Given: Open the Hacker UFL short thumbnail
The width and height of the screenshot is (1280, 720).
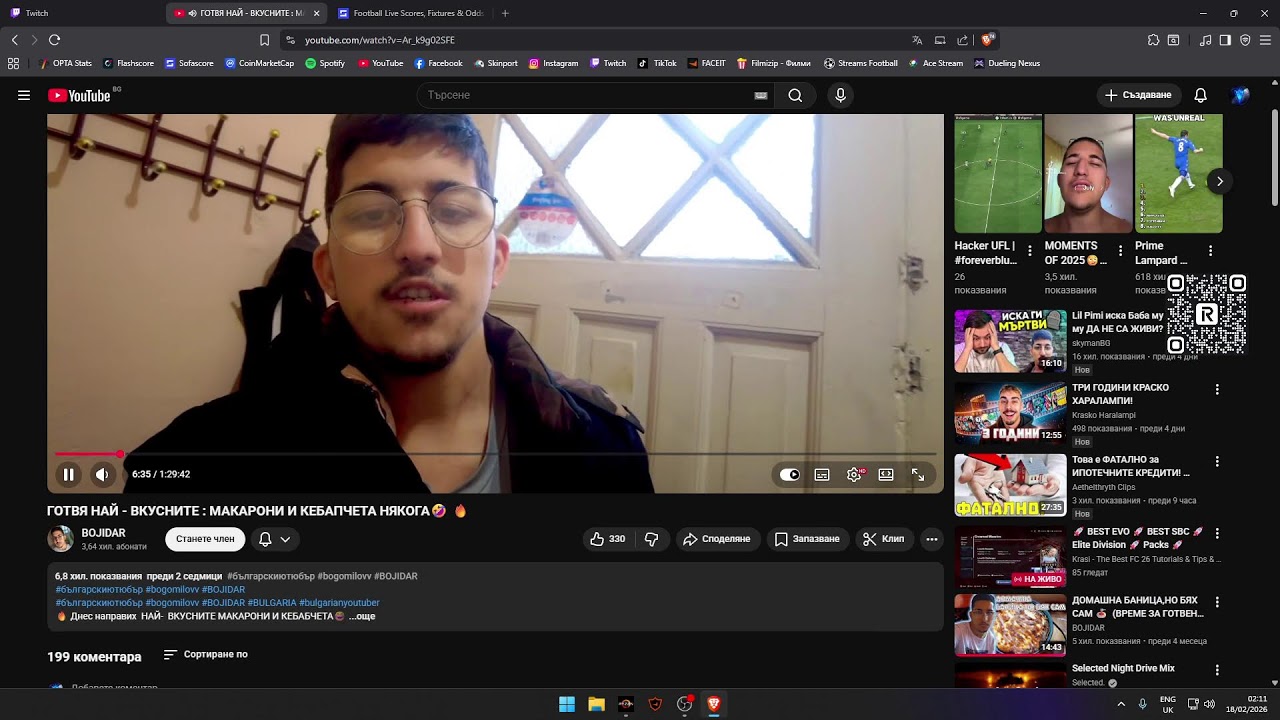Looking at the screenshot, I should [998, 174].
